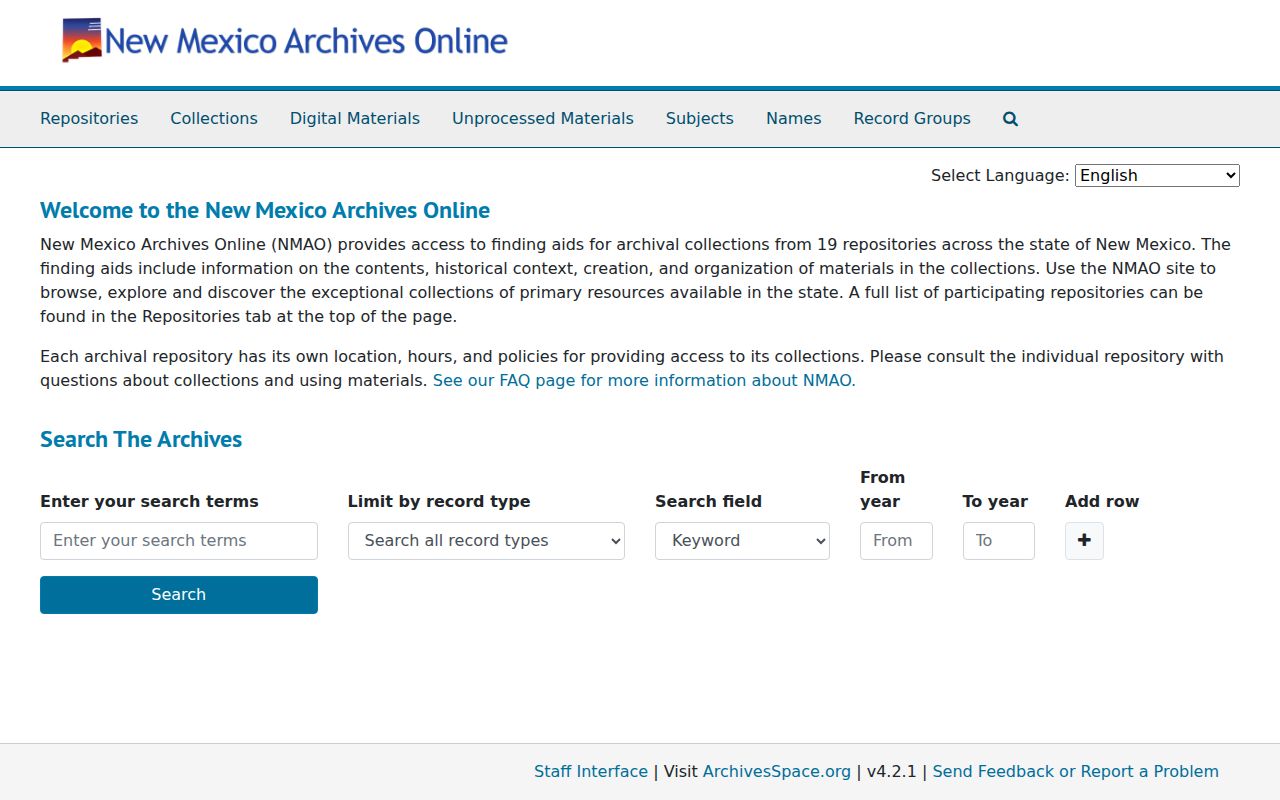Open the Limit by record type dropdown
Image resolution: width=1280 pixels, height=800 pixels.
point(486,541)
